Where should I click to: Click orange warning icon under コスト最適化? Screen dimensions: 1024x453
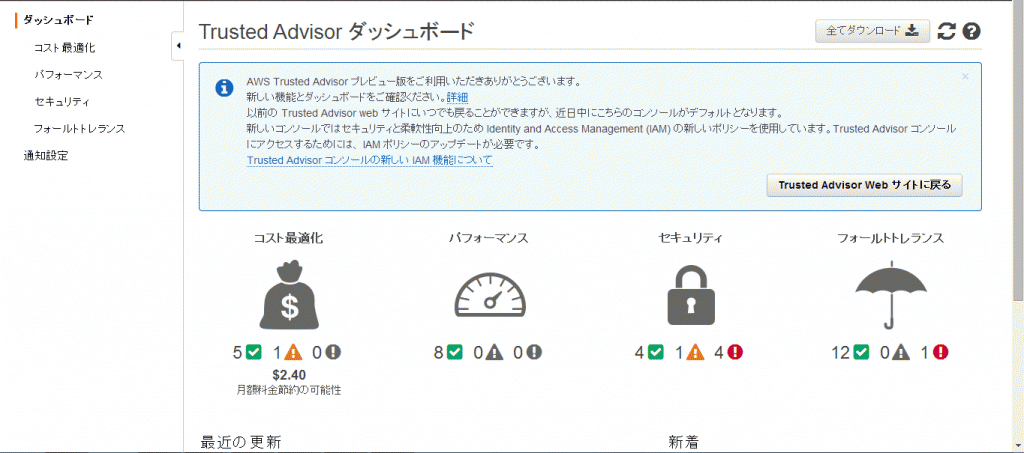point(294,353)
